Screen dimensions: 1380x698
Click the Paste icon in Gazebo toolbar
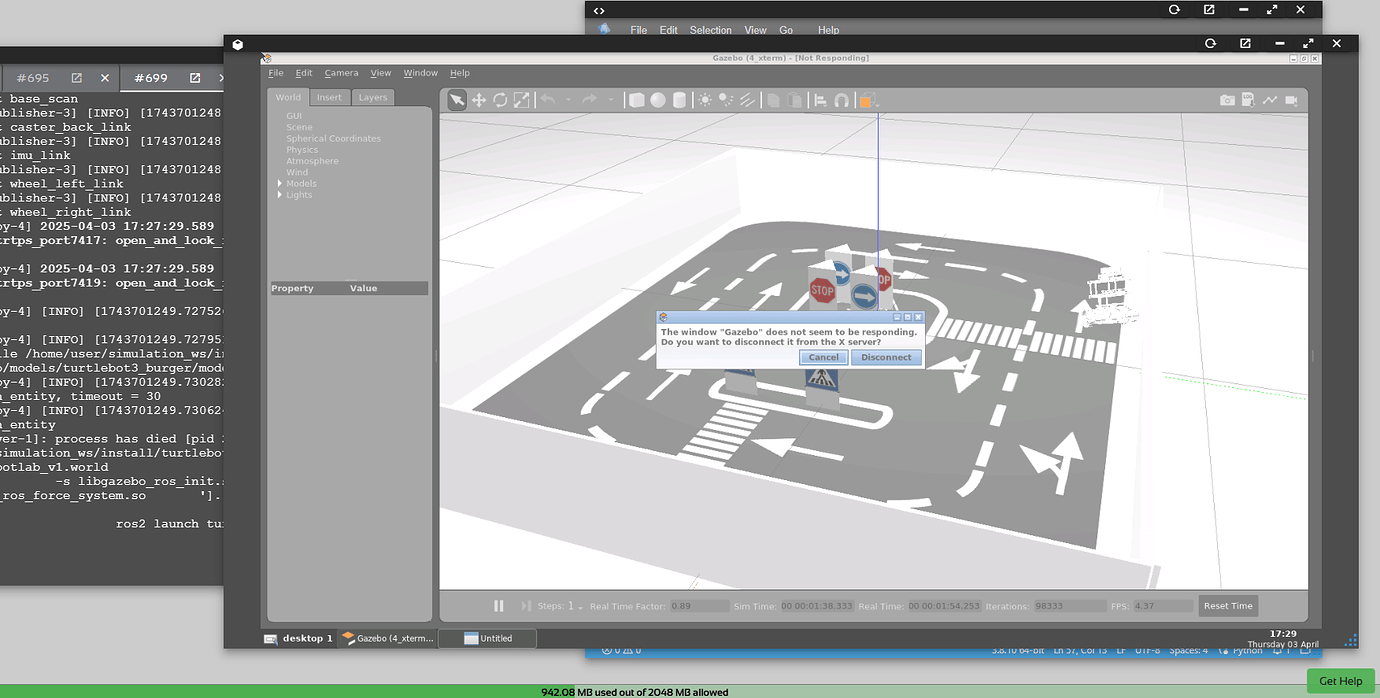pyautogui.click(x=794, y=100)
